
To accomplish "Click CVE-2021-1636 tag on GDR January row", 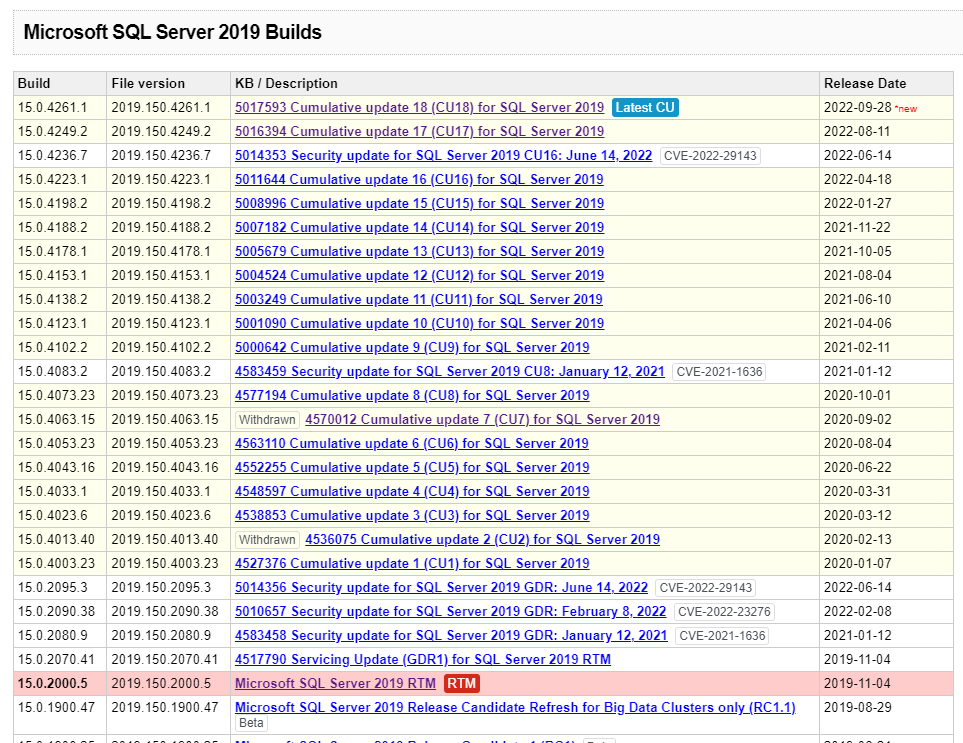I will (x=722, y=636).
